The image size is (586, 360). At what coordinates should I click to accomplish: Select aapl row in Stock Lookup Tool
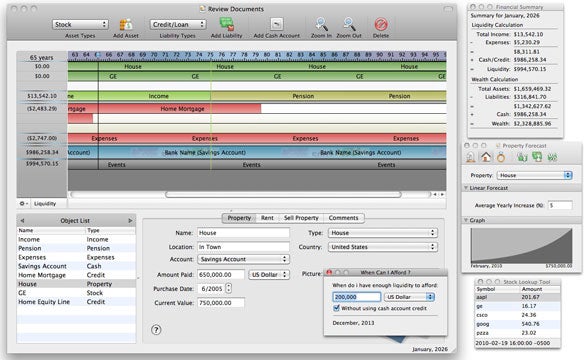tap(518, 297)
